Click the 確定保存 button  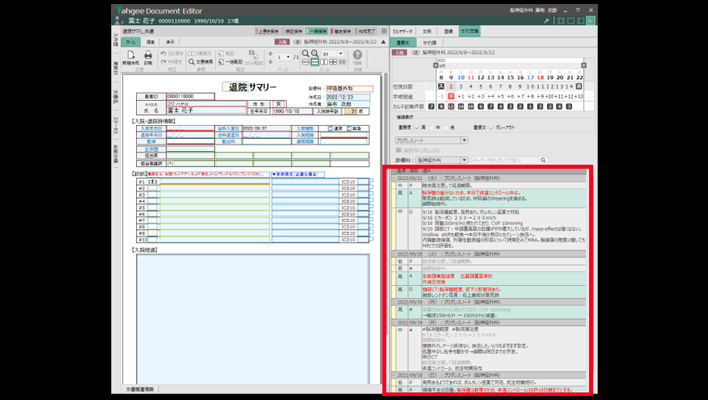(341, 31)
